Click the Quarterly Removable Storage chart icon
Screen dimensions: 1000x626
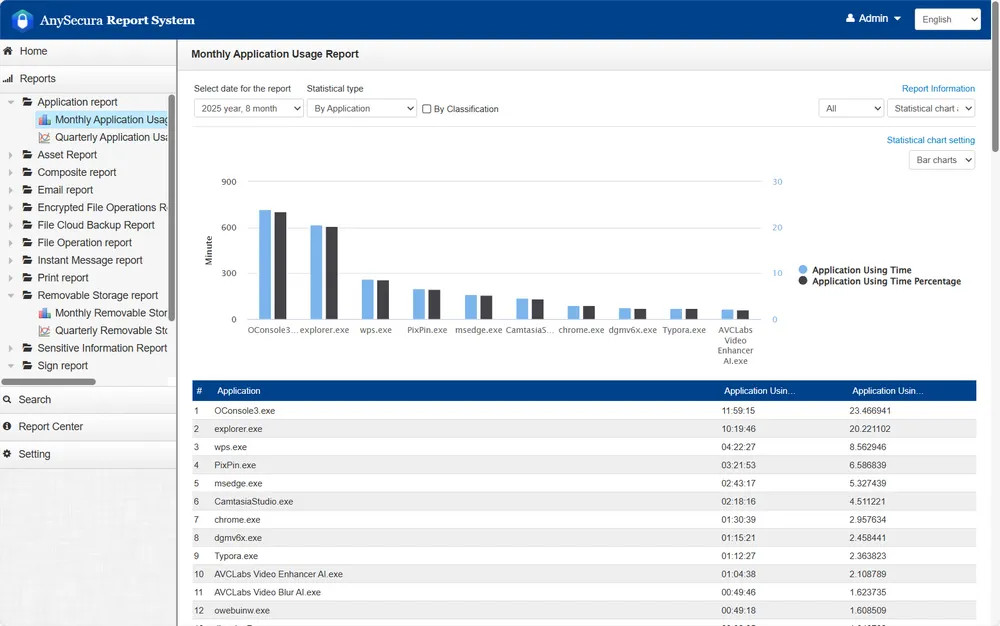point(45,331)
